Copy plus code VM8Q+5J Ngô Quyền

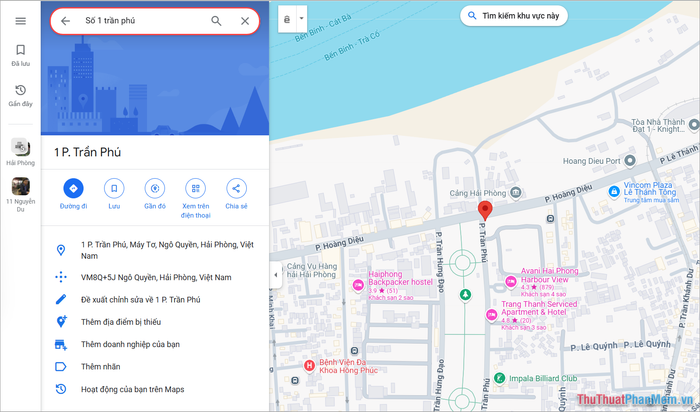(x=156, y=277)
